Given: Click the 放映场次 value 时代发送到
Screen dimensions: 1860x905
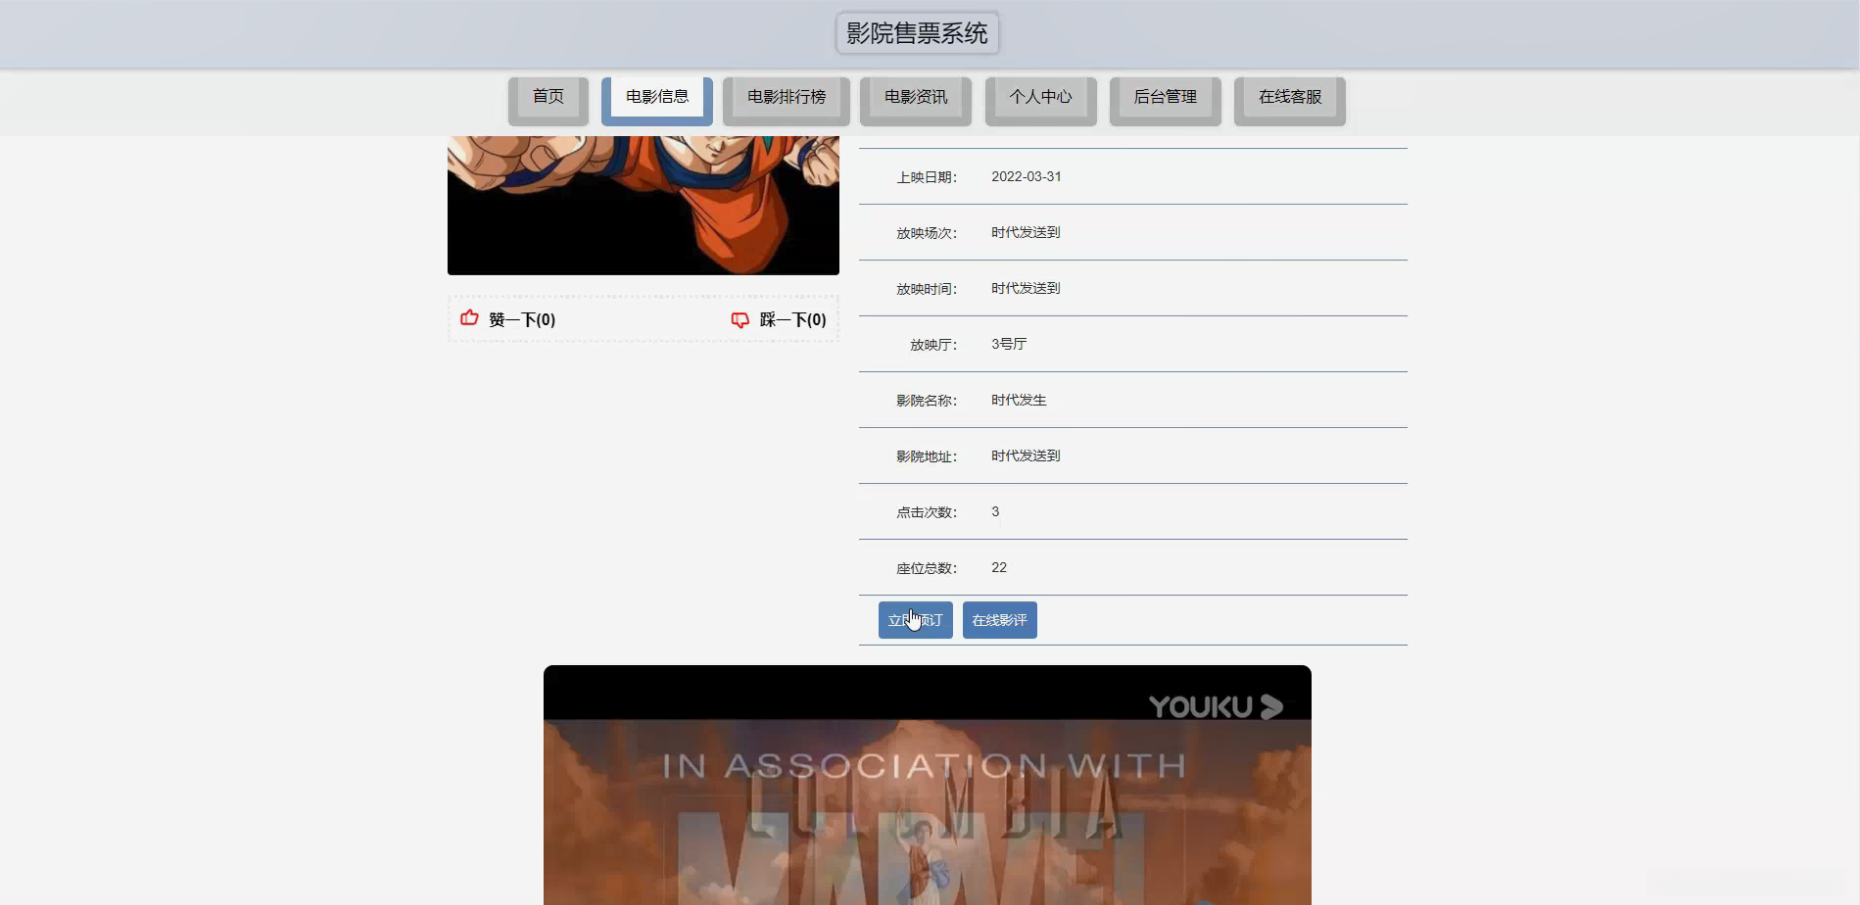Looking at the screenshot, I should (x=1026, y=233).
